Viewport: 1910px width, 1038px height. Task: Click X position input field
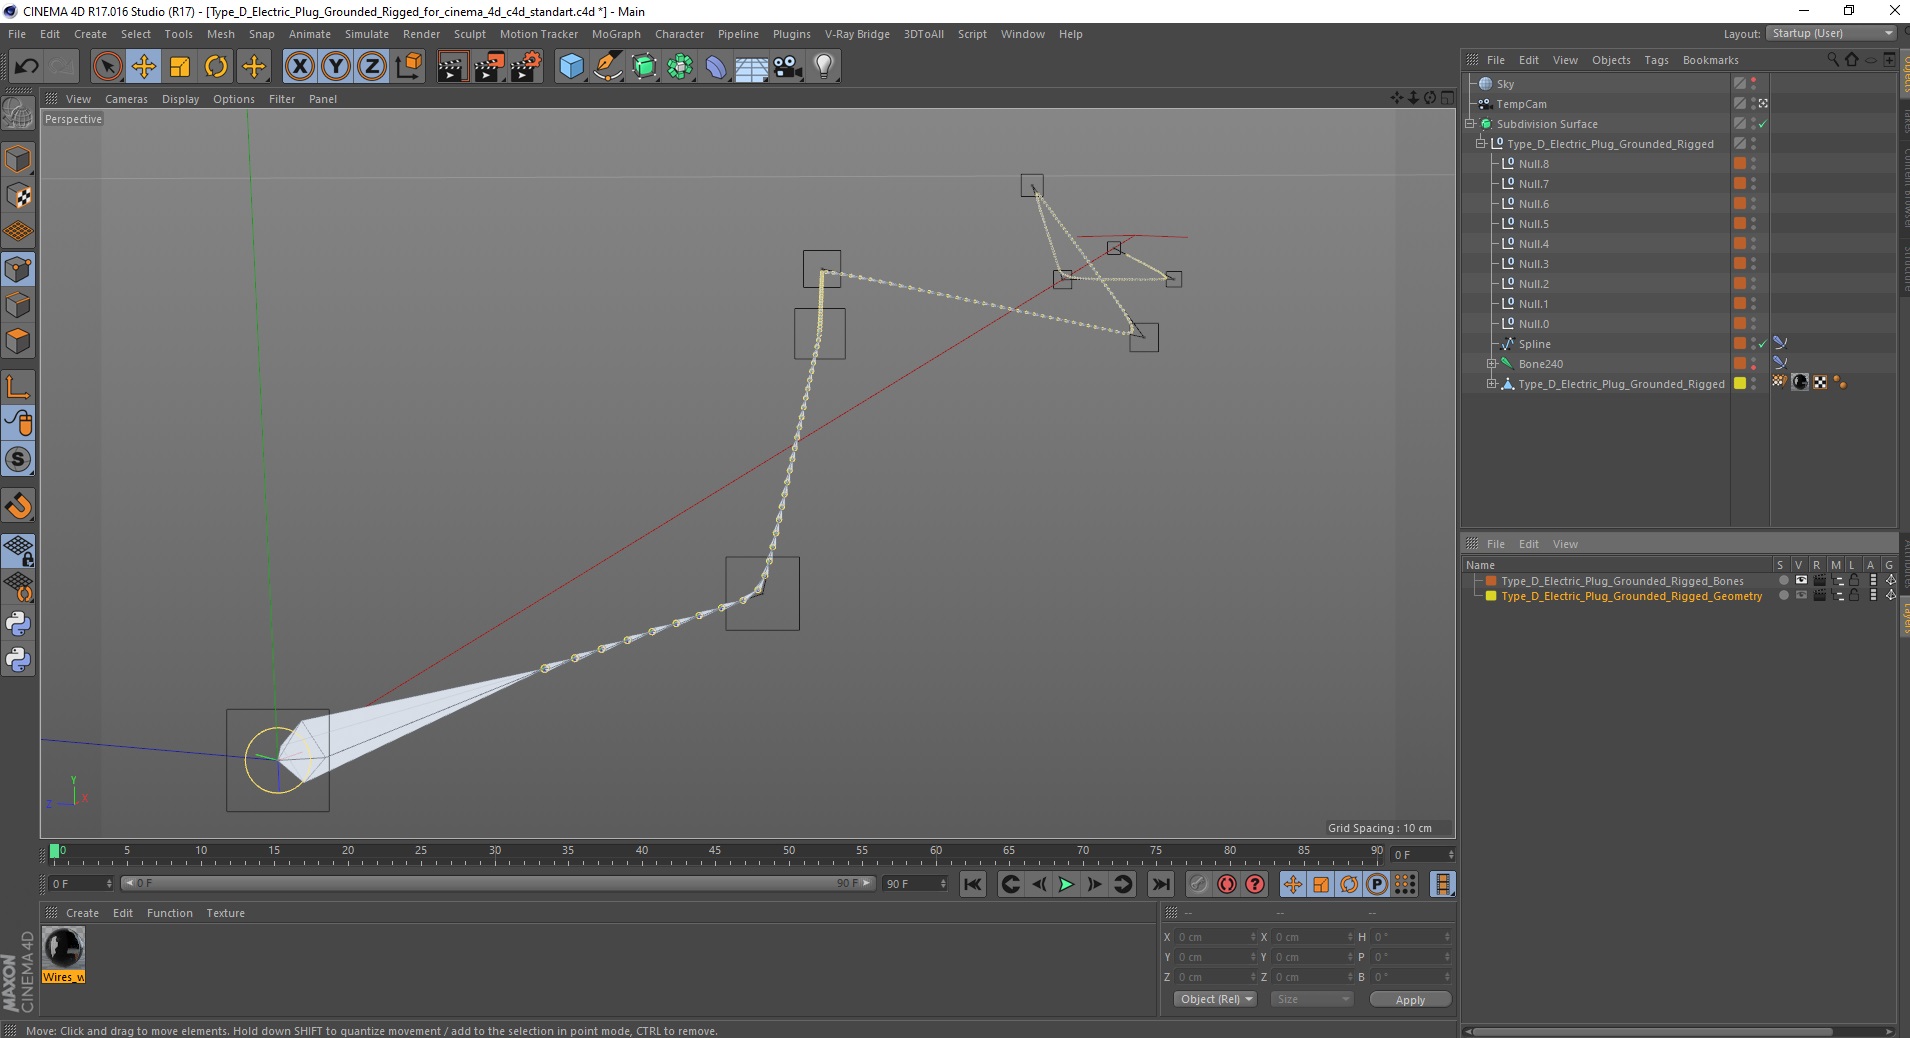click(x=1215, y=937)
